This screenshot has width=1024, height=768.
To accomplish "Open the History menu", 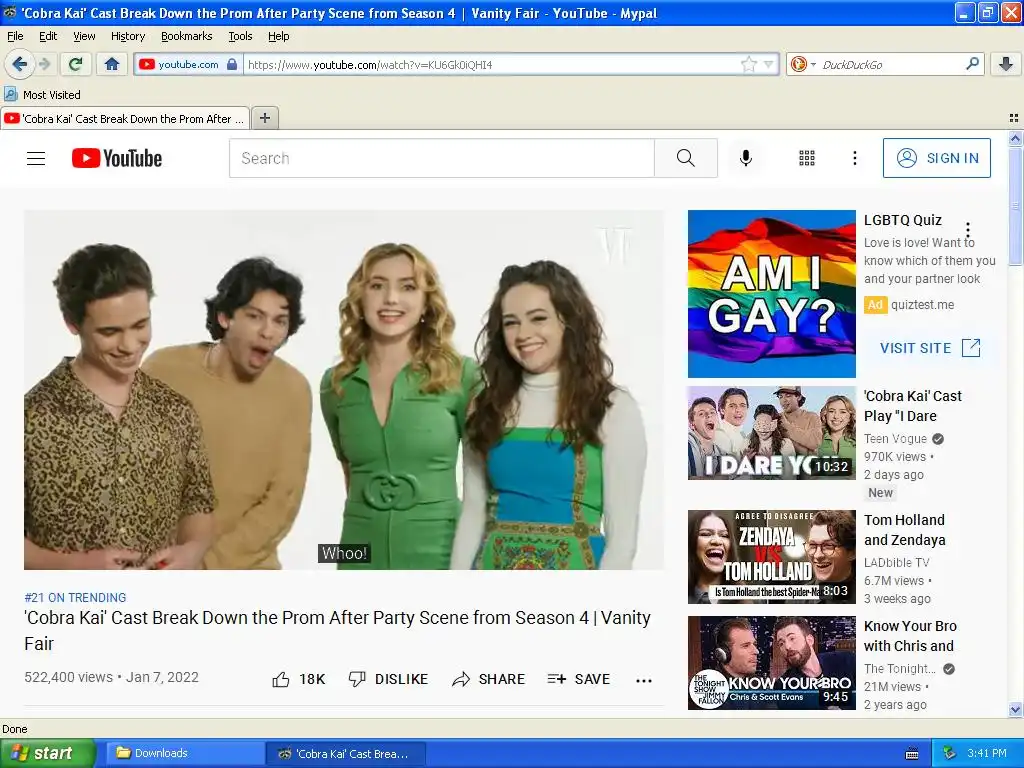I will (127, 36).
